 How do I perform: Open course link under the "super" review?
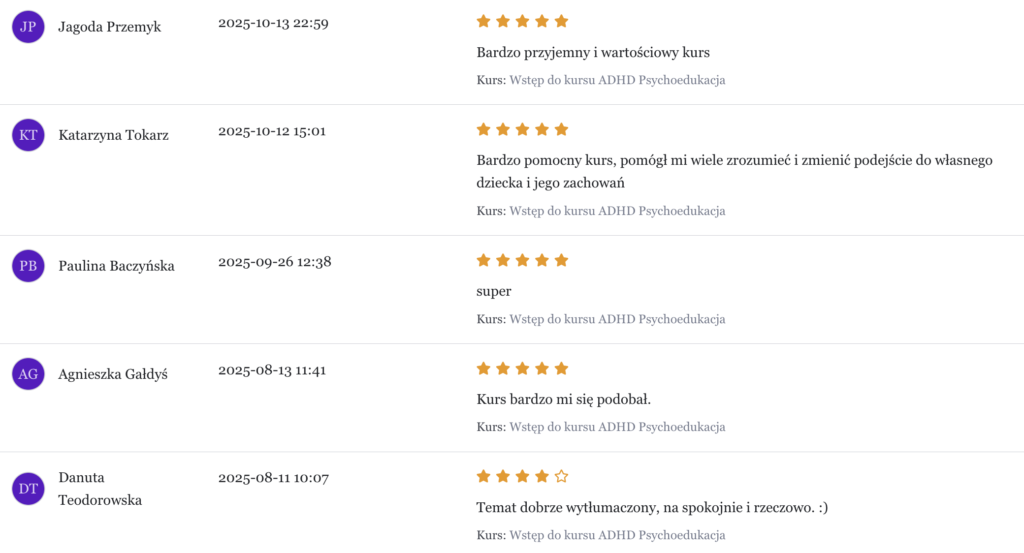click(617, 319)
